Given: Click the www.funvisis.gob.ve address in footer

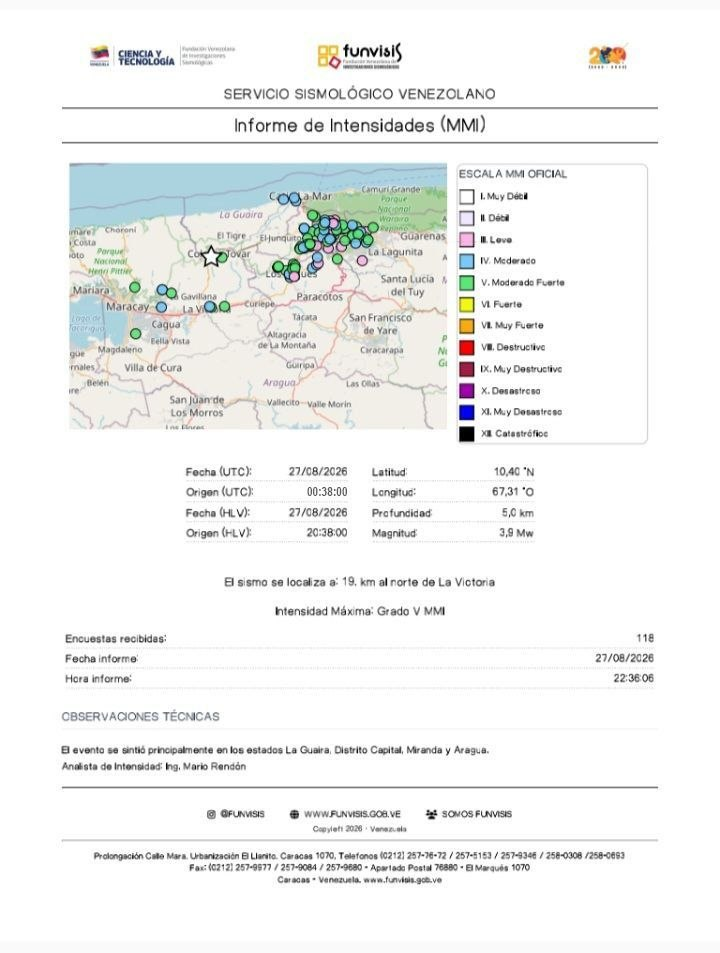Looking at the screenshot, I should coord(402,879).
